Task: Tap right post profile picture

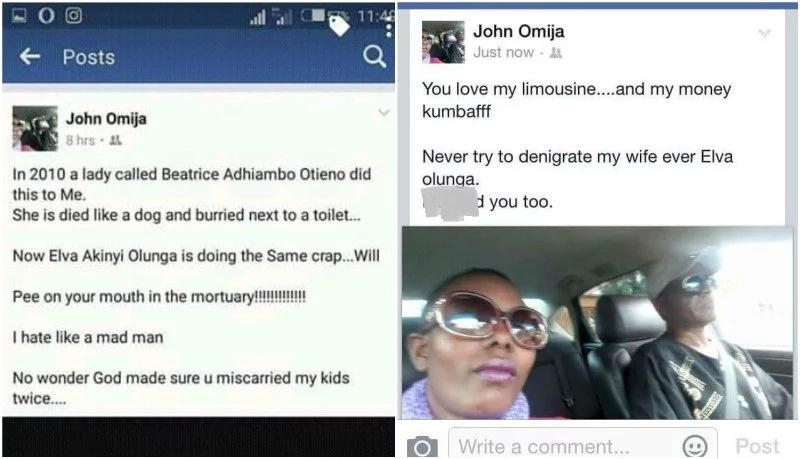Action: point(443,42)
